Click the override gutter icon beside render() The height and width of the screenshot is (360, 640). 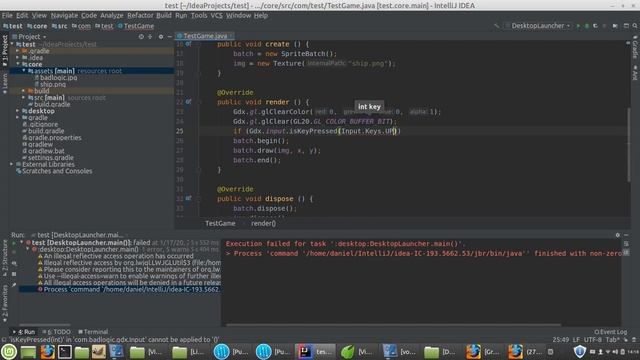pos(188,102)
